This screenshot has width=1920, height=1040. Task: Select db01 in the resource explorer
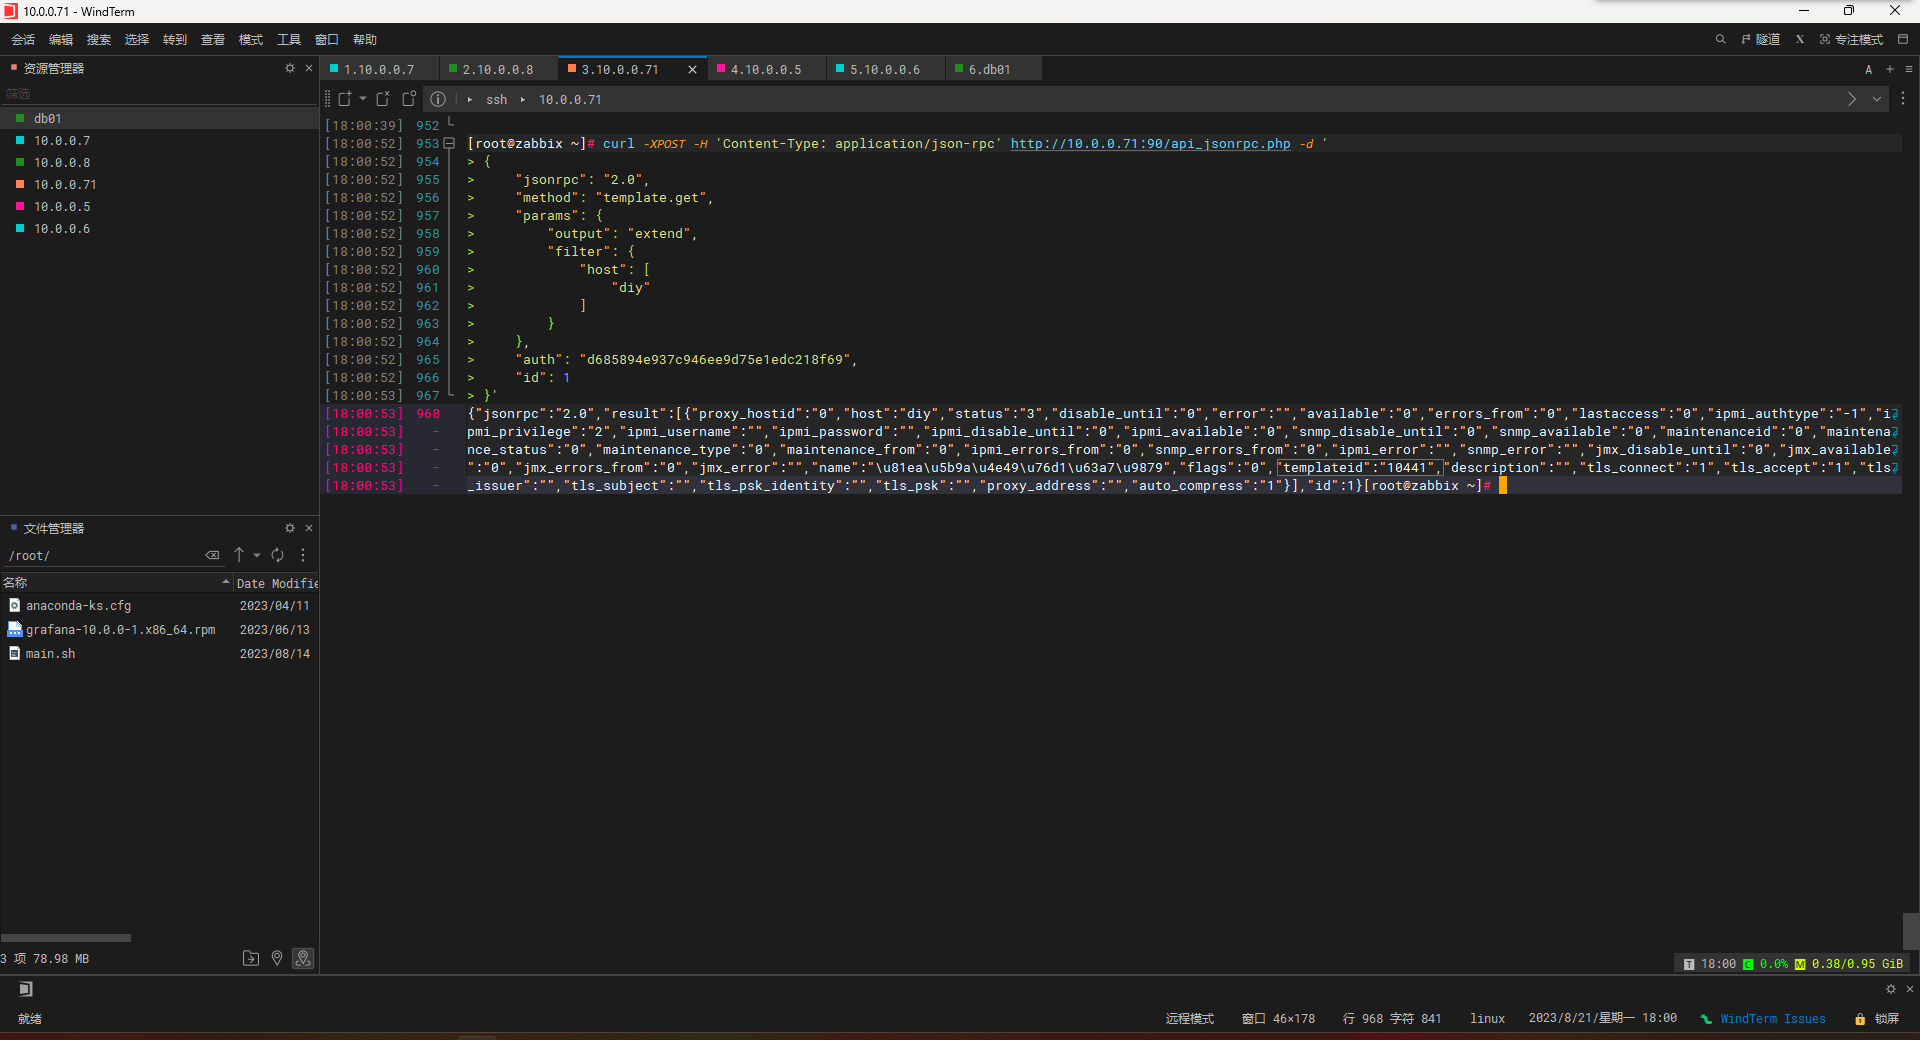pyautogui.click(x=159, y=119)
